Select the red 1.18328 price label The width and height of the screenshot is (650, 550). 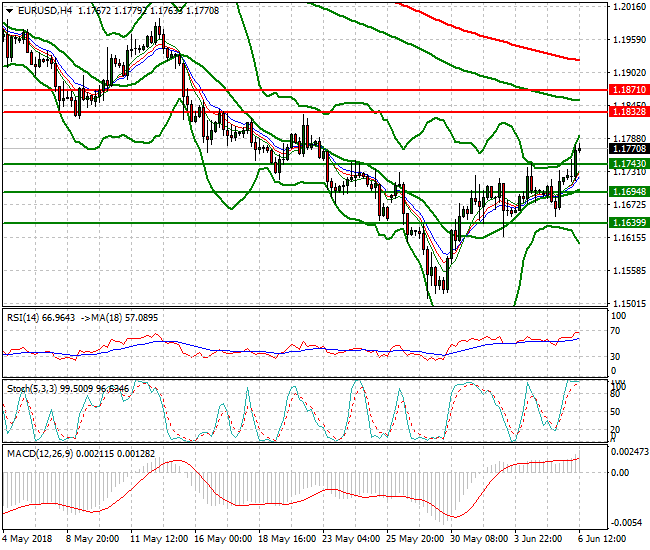pyautogui.click(x=627, y=112)
